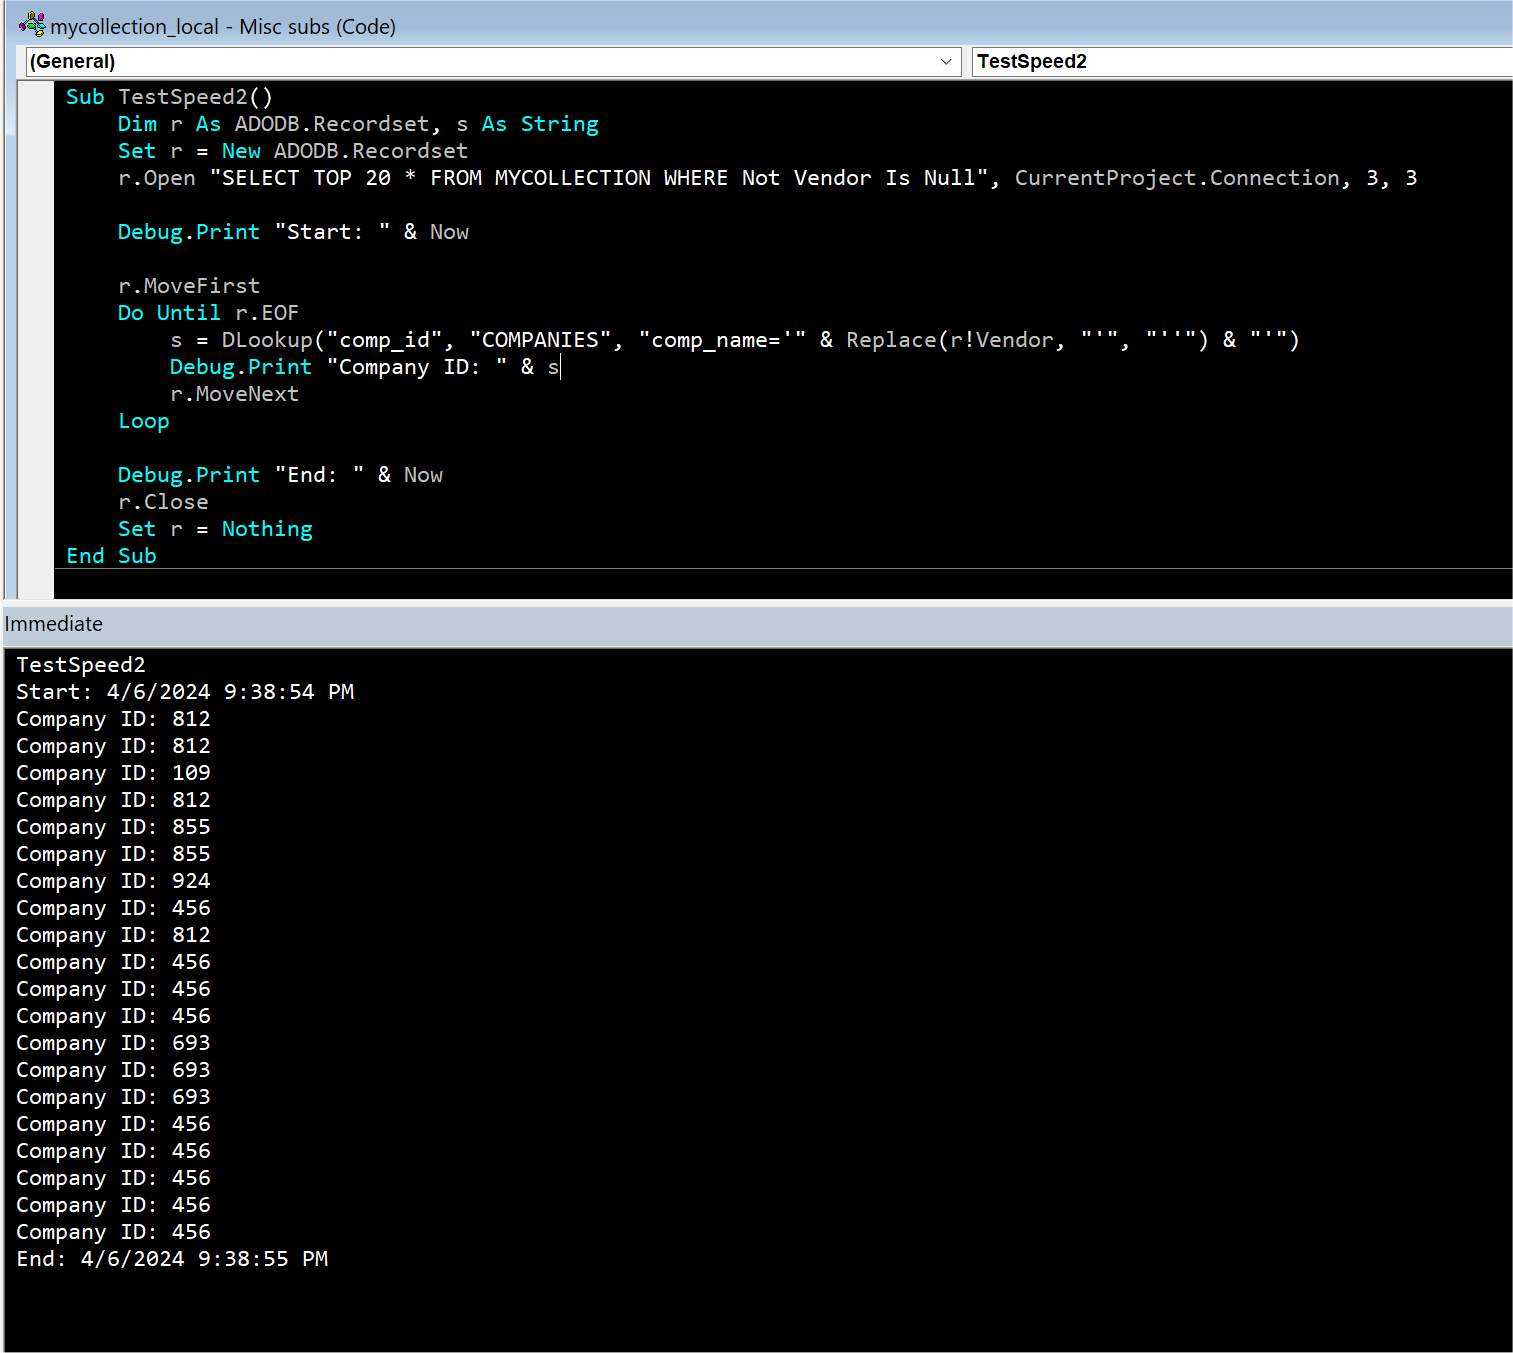This screenshot has width=1513, height=1353.
Task: Toggle breakpoint in margin beside r.MoveNext line
Action: [x=38, y=394]
